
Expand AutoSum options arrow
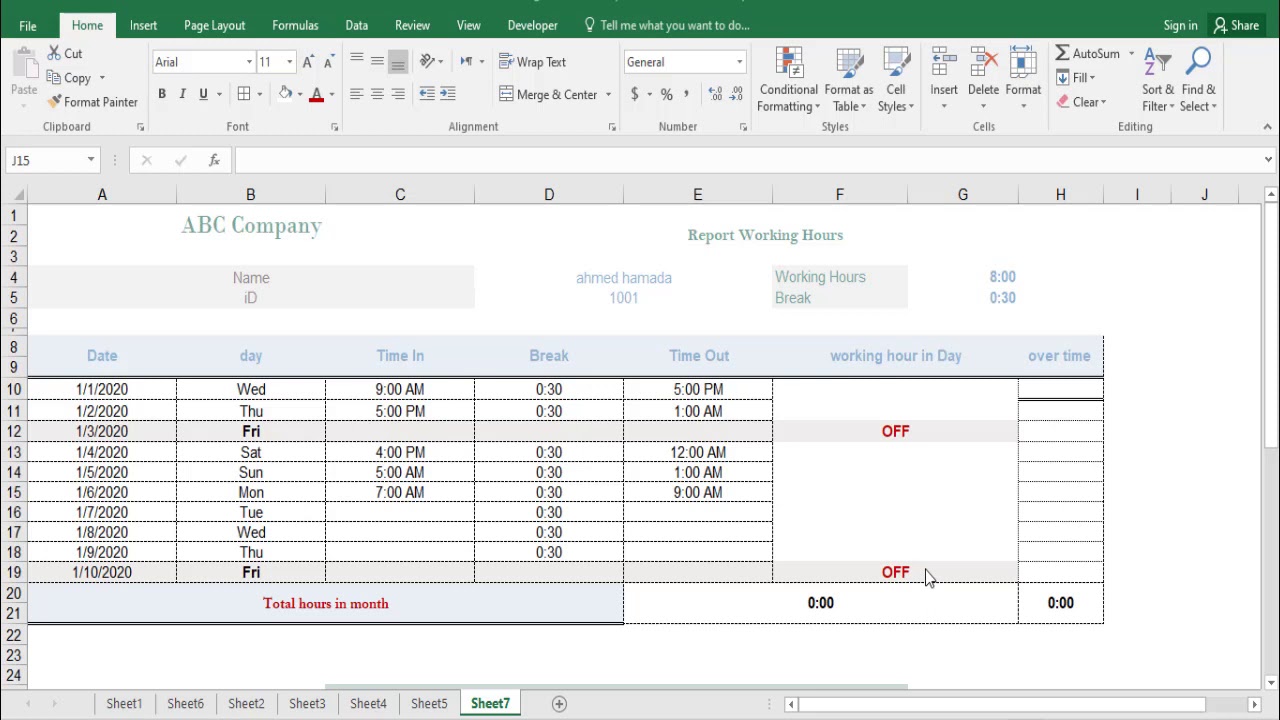click(1131, 54)
